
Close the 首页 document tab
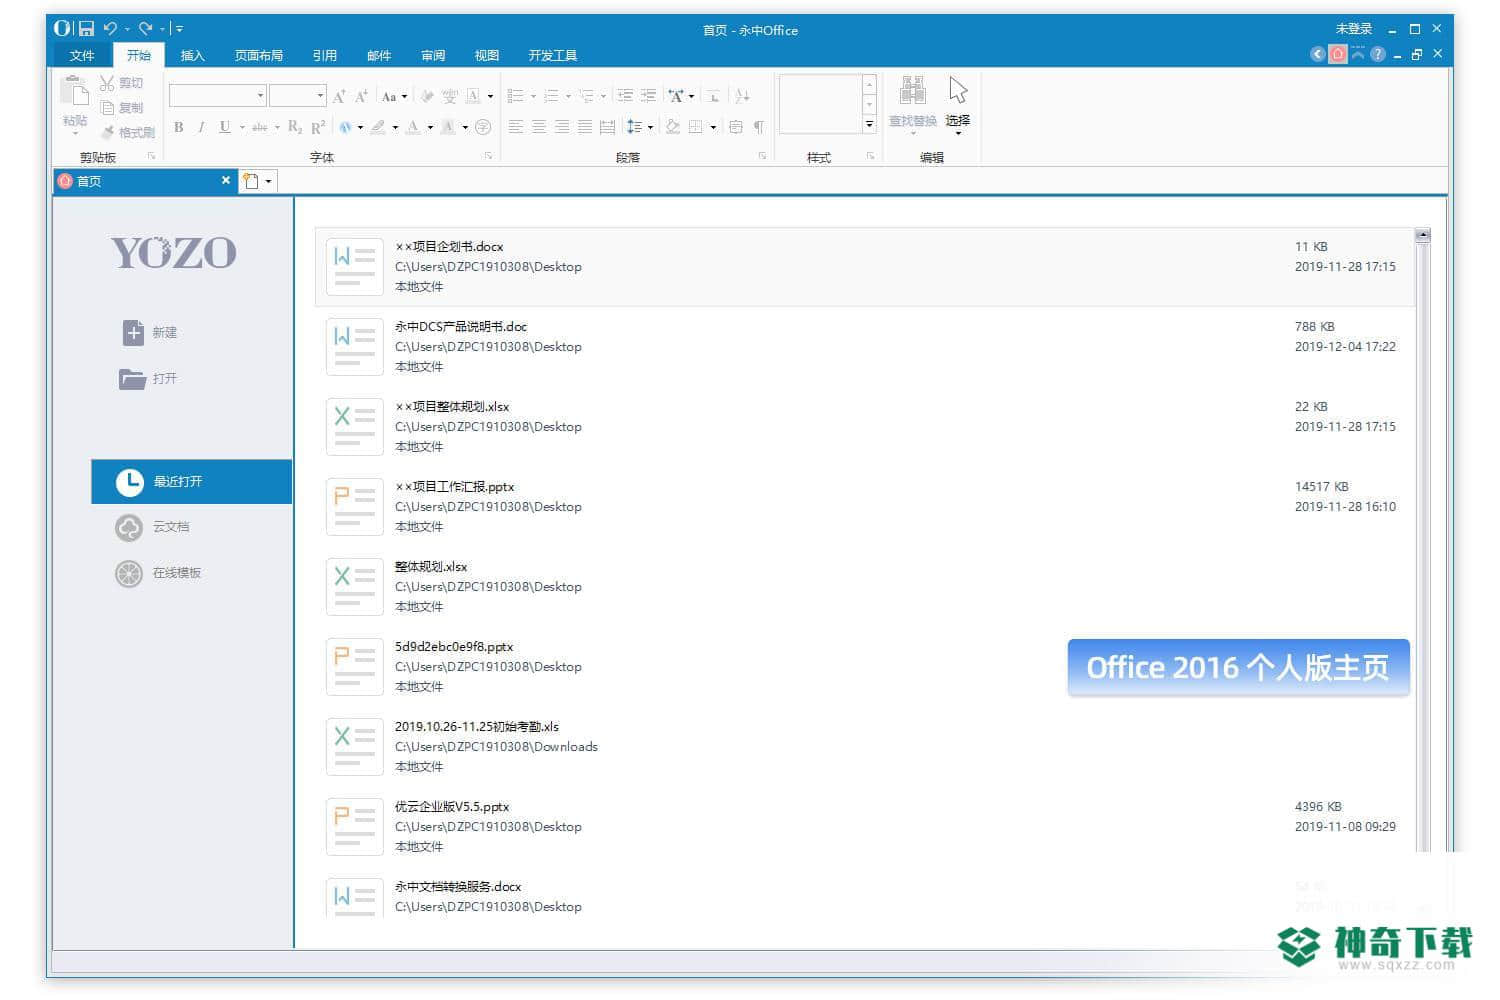(226, 180)
